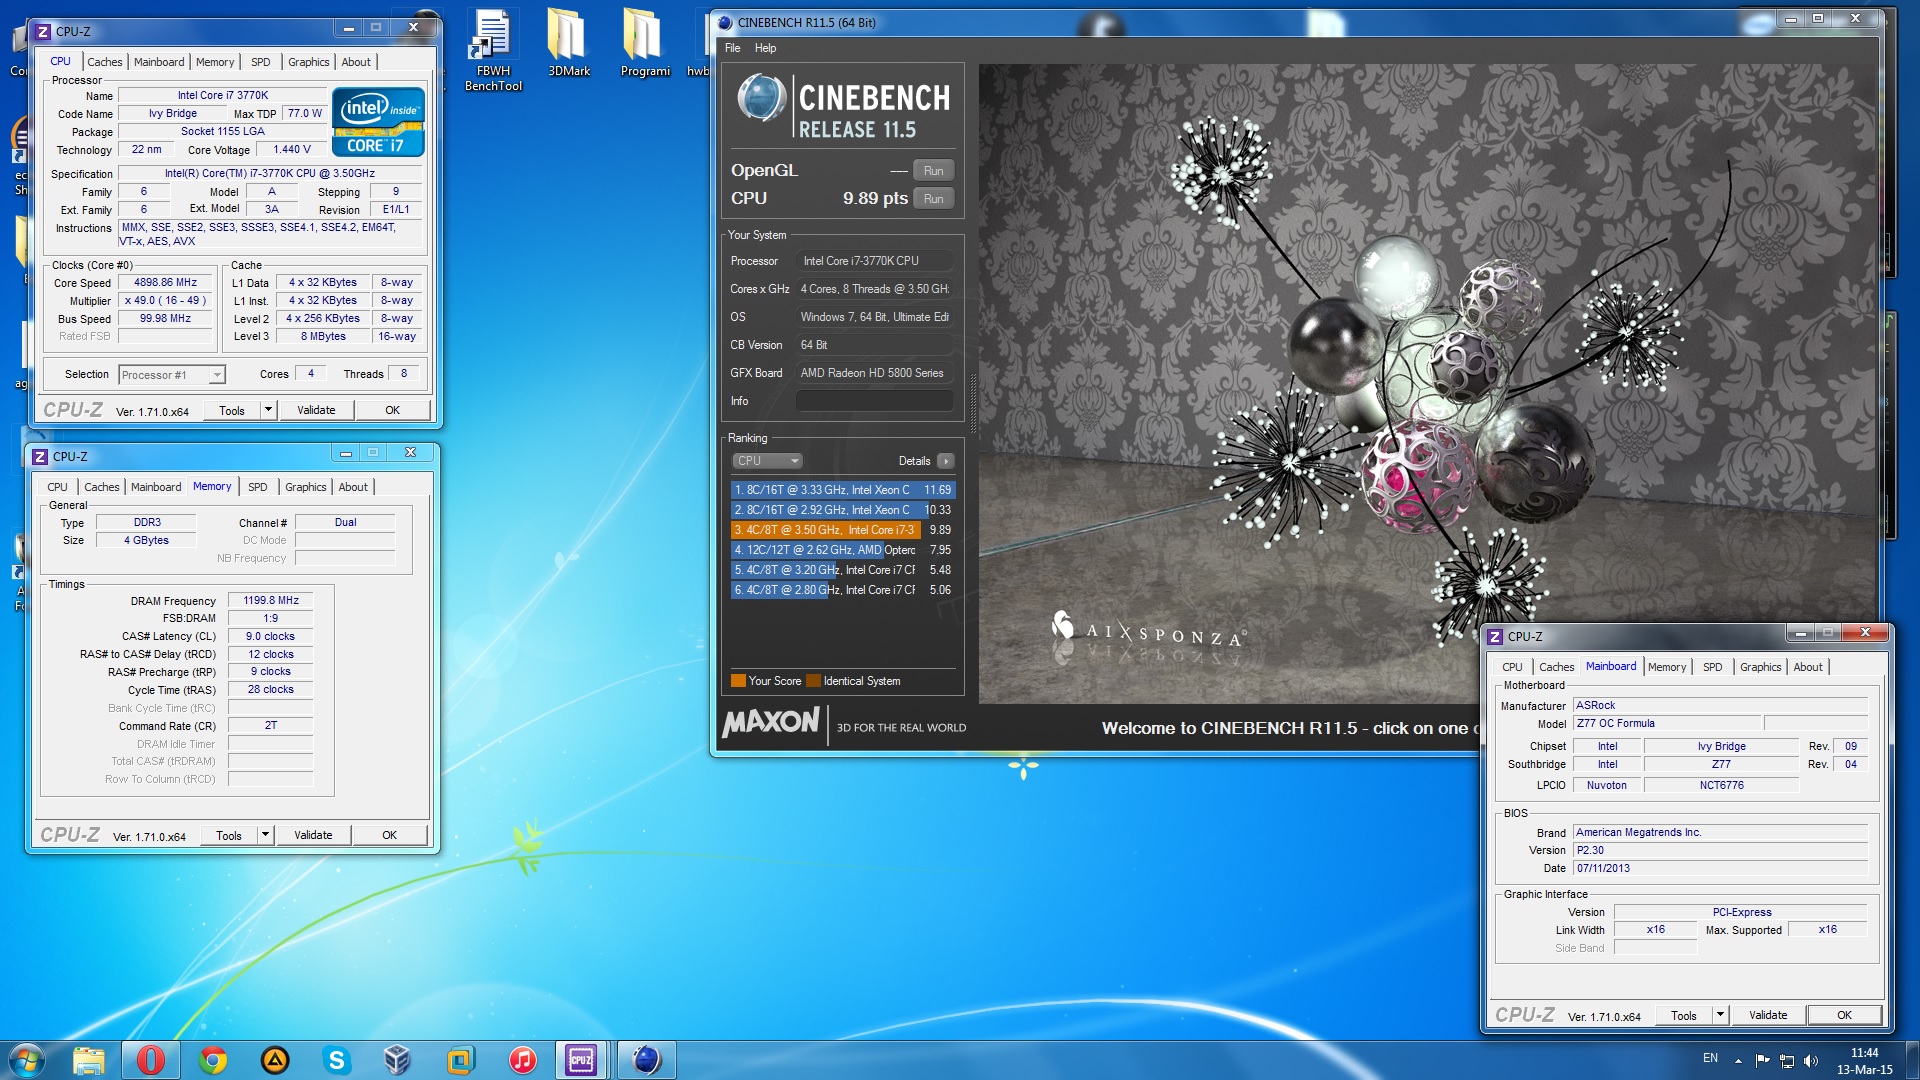This screenshot has width=1920, height=1080.
Task: Open the Help menu in Cinebench
Action: click(765, 48)
